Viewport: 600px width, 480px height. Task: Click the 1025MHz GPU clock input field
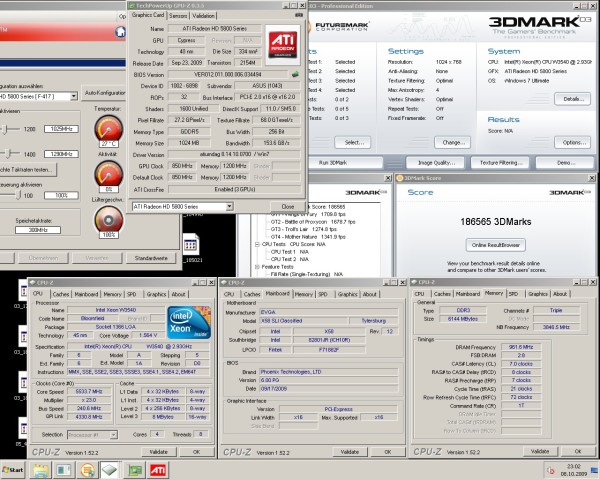click(x=61, y=129)
